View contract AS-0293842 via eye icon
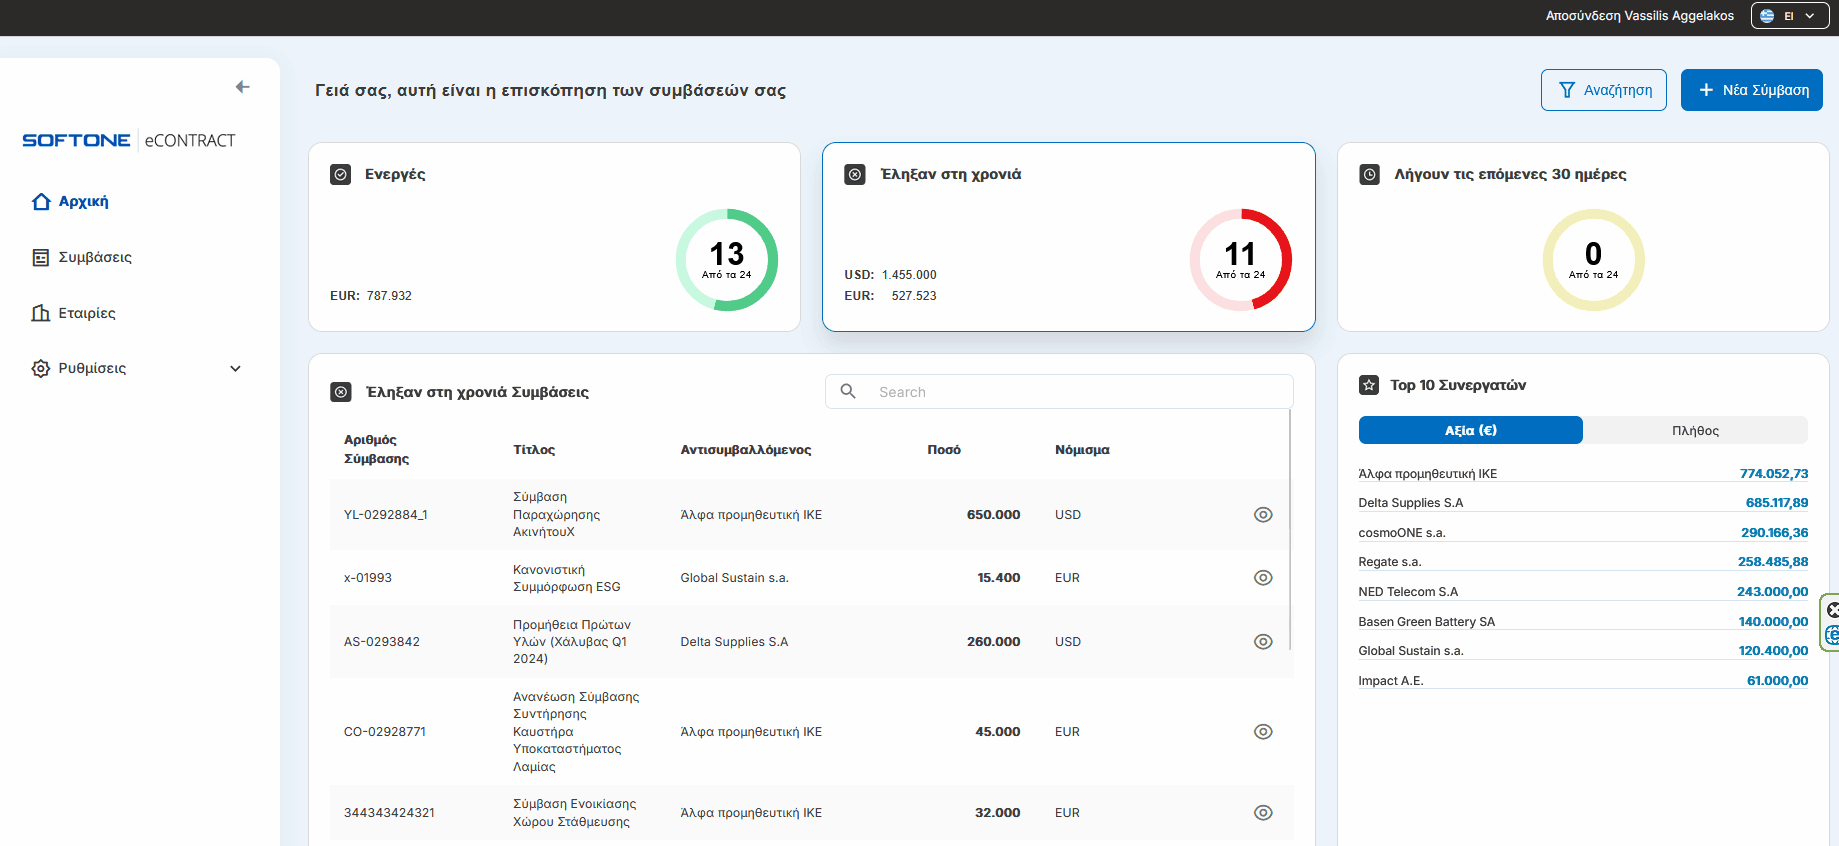 point(1263,642)
